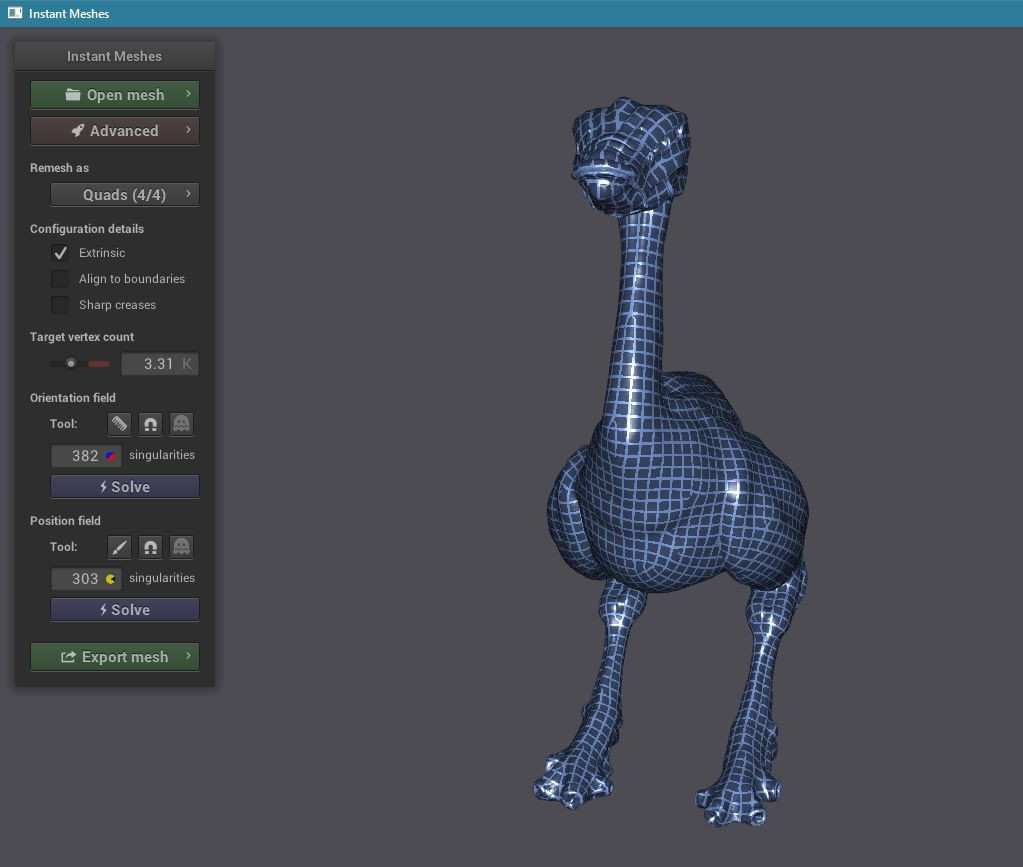The image size is (1023, 867).
Task: Enable Align to boundaries
Action: click(60, 279)
